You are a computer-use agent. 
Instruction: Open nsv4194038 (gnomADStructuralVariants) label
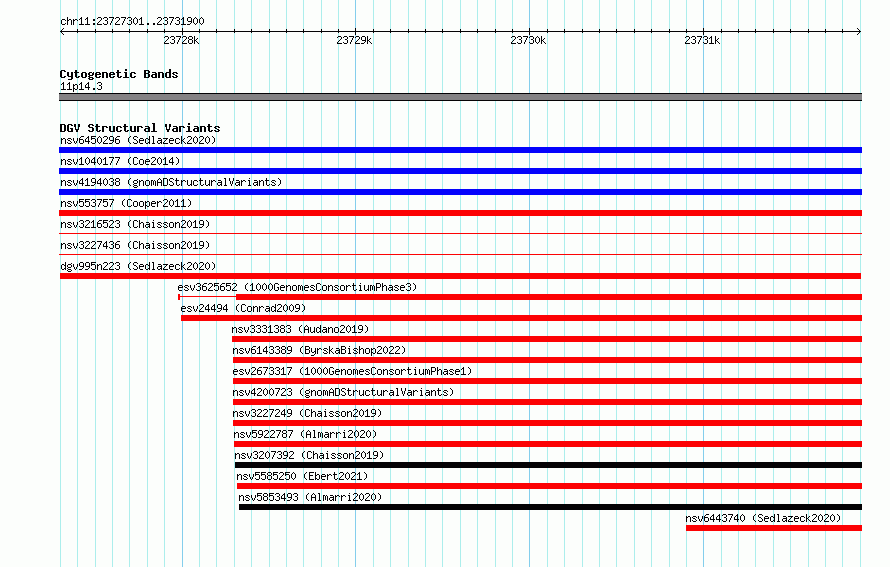point(171,182)
